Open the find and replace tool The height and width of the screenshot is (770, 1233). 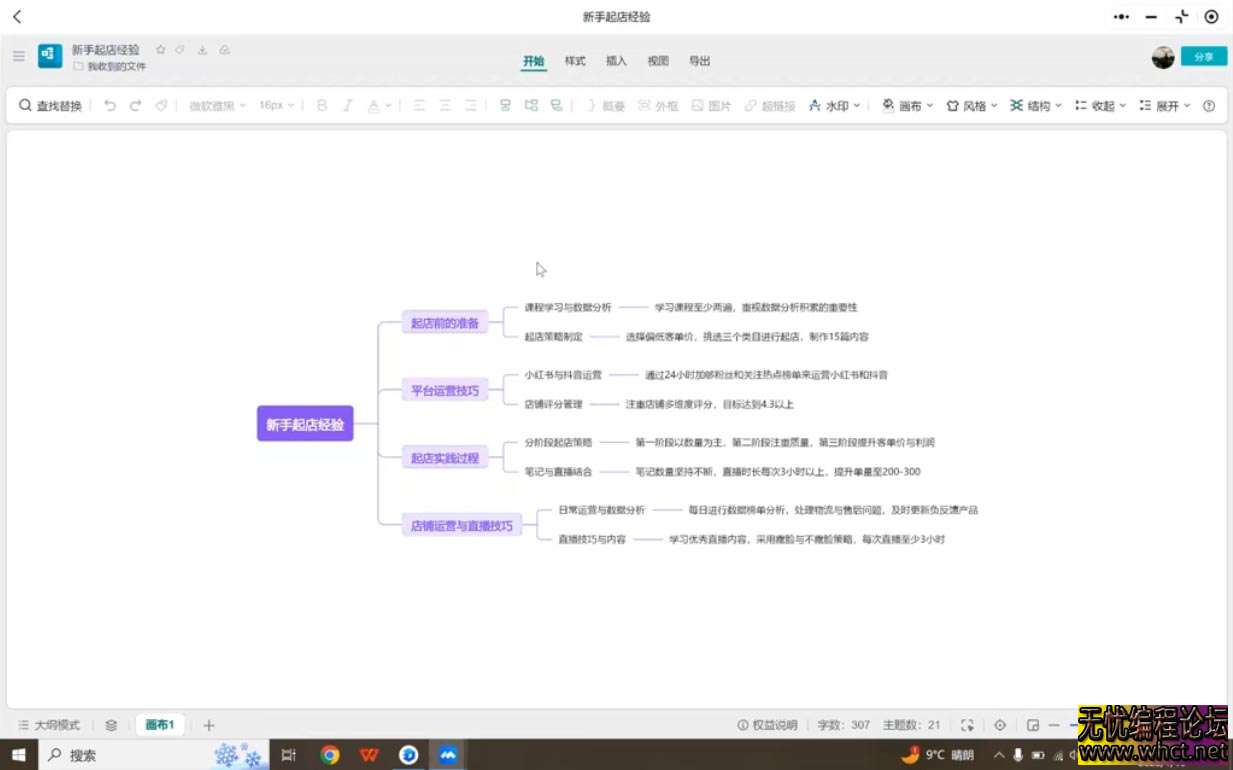pyautogui.click(x=50, y=104)
